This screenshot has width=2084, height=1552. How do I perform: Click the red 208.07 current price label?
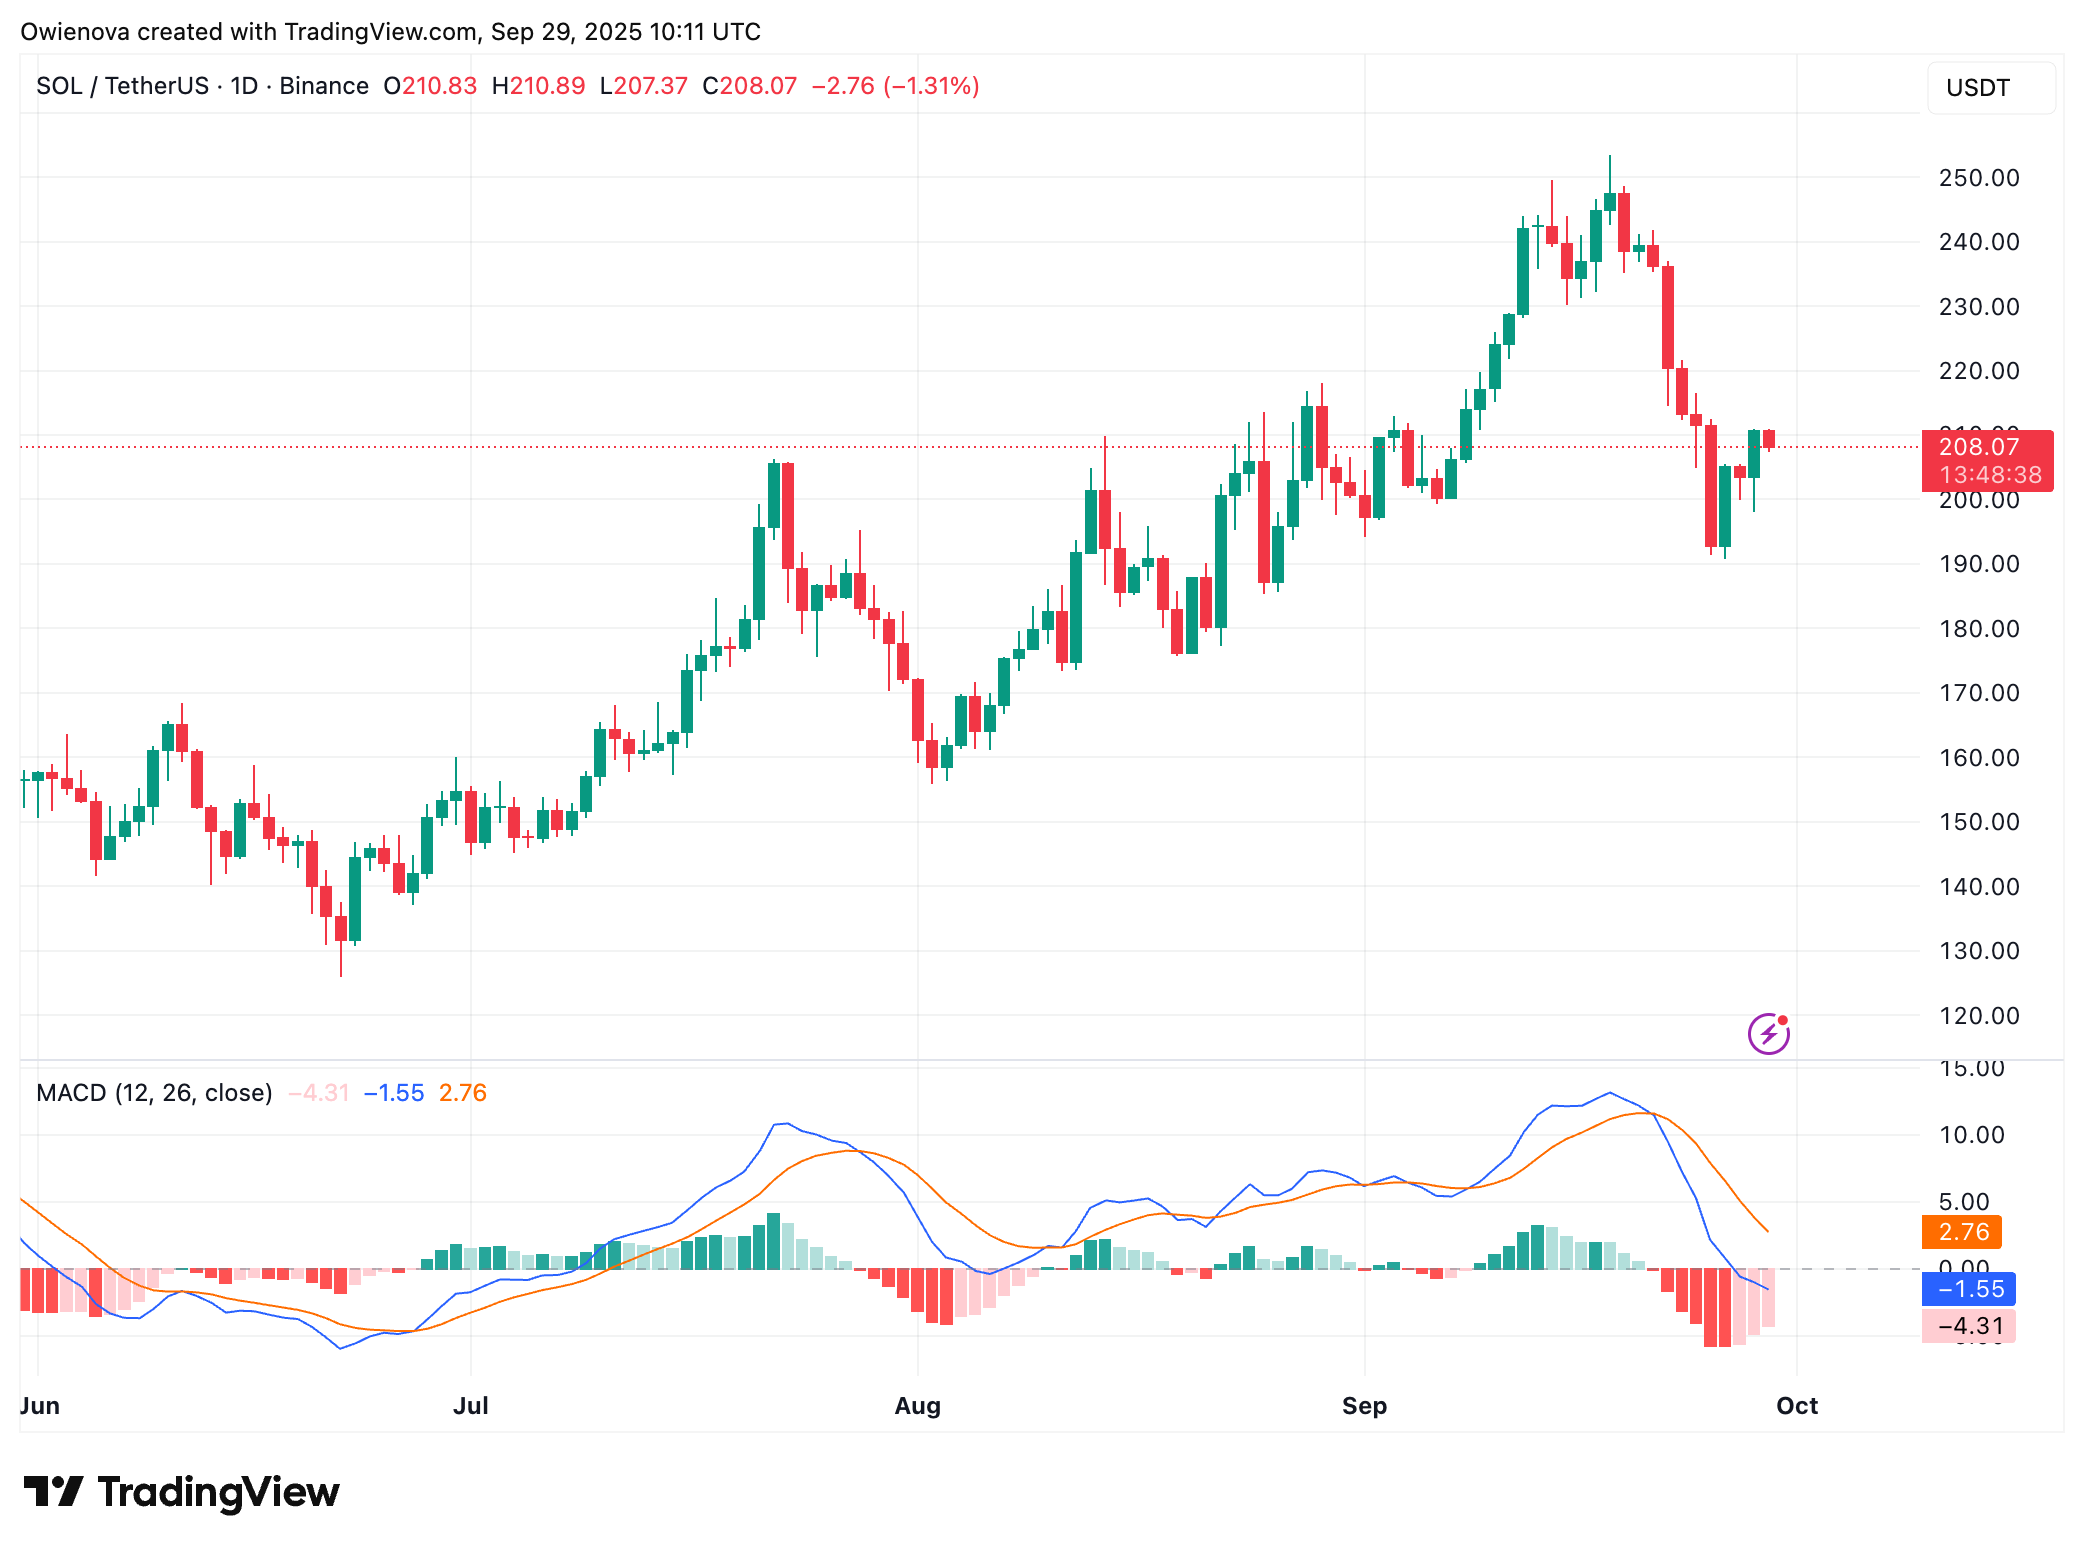(x=1986, y=460)
